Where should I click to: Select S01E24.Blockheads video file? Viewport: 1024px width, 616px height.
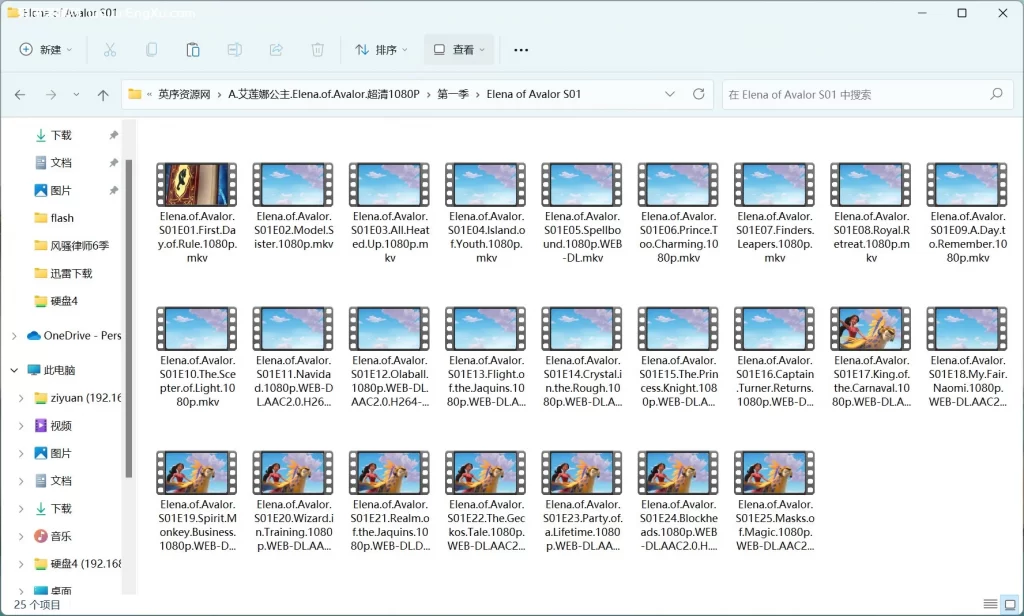pos(679,501)
